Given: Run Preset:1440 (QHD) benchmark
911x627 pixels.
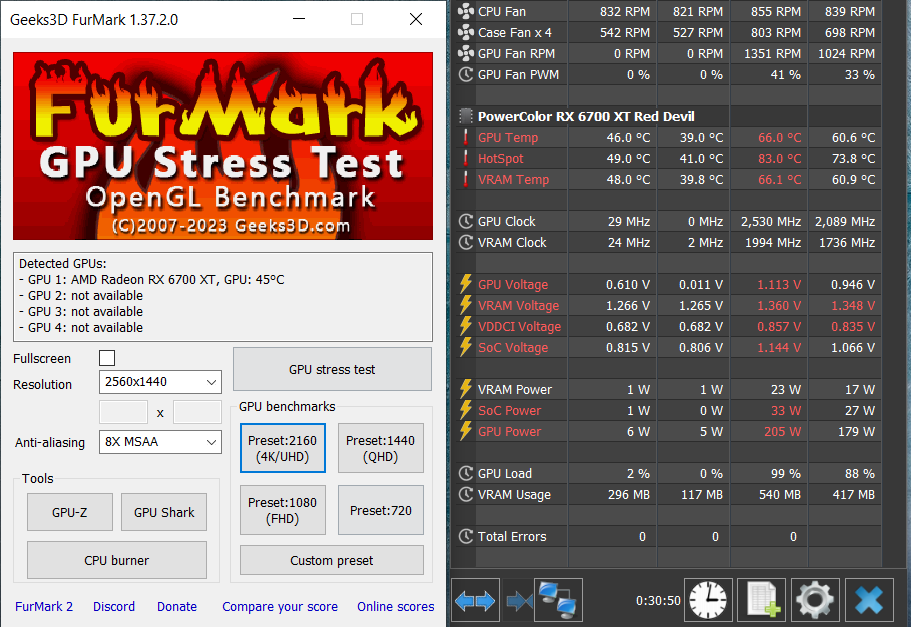Looking at the screenshot, I should [x=381, y=448].
